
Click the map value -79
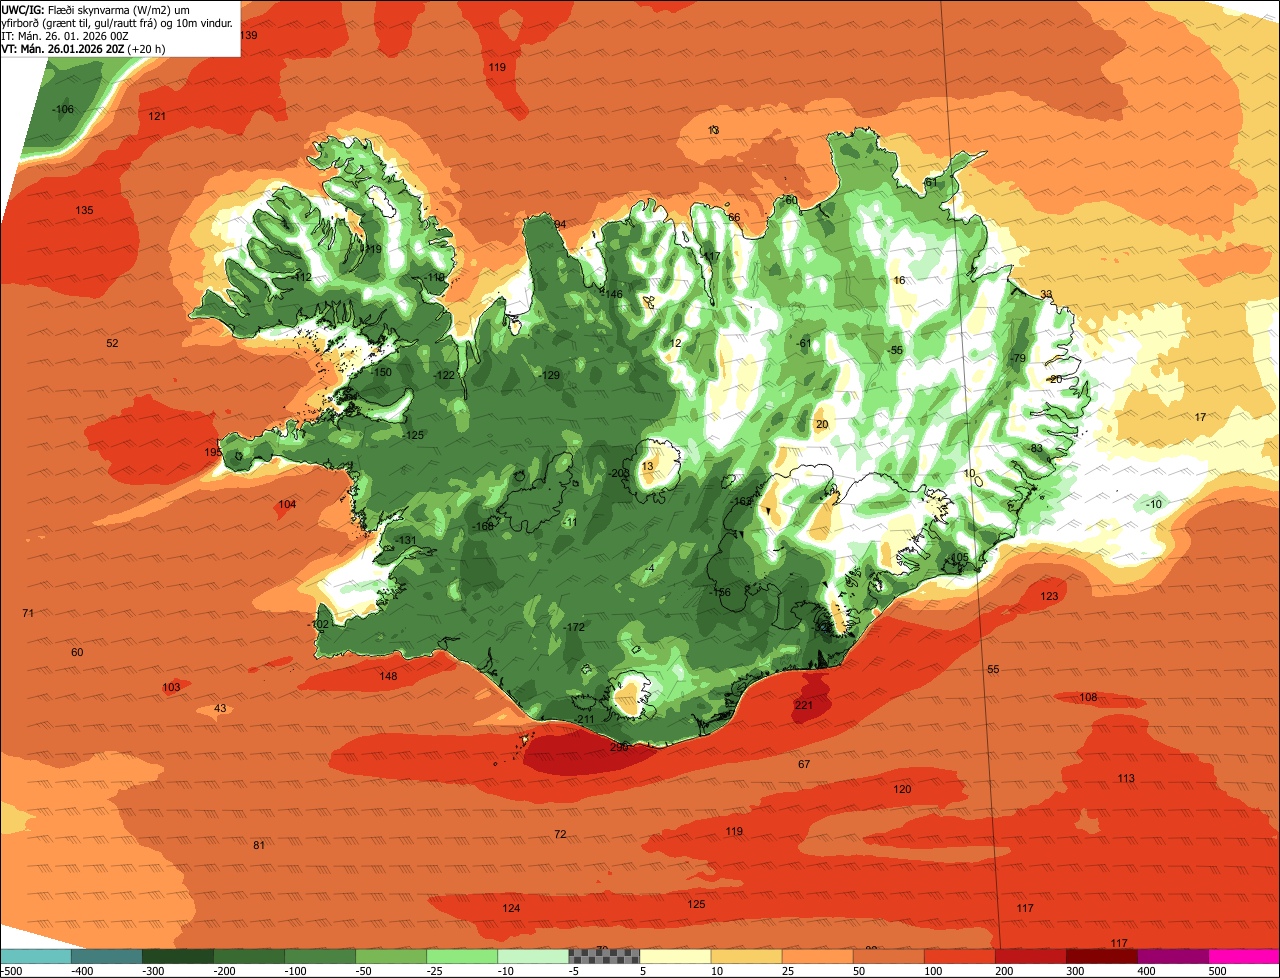[x=1018, y=358]
